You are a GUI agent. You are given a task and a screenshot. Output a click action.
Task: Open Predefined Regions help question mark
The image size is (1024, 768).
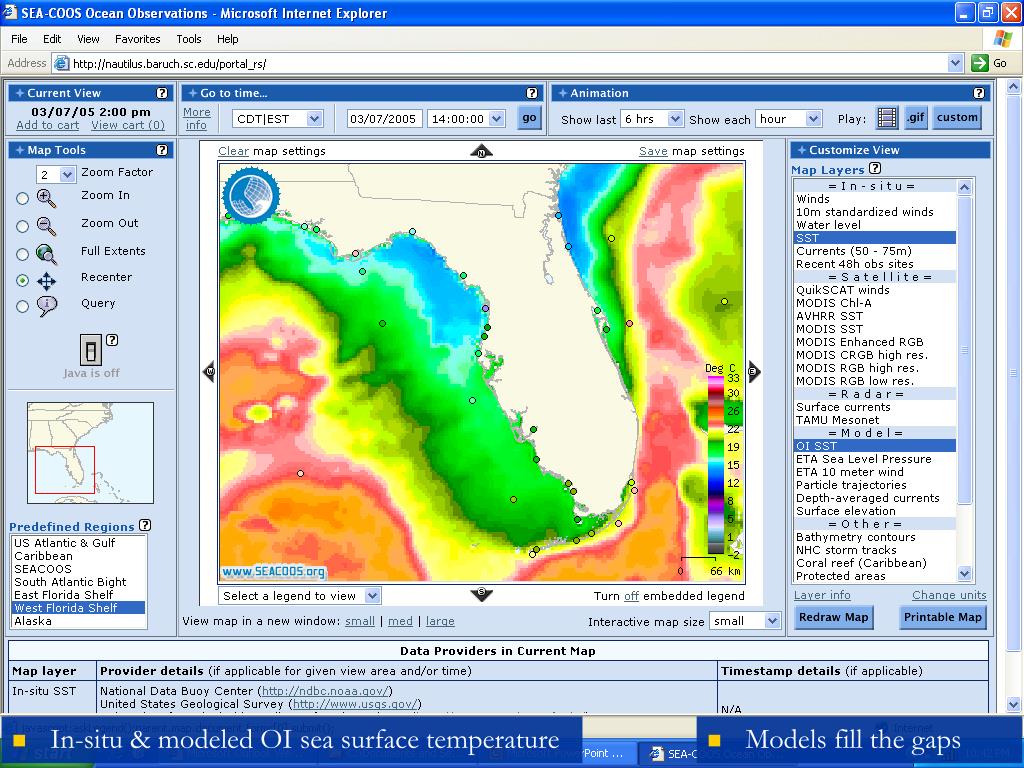(x=145, y=524)
